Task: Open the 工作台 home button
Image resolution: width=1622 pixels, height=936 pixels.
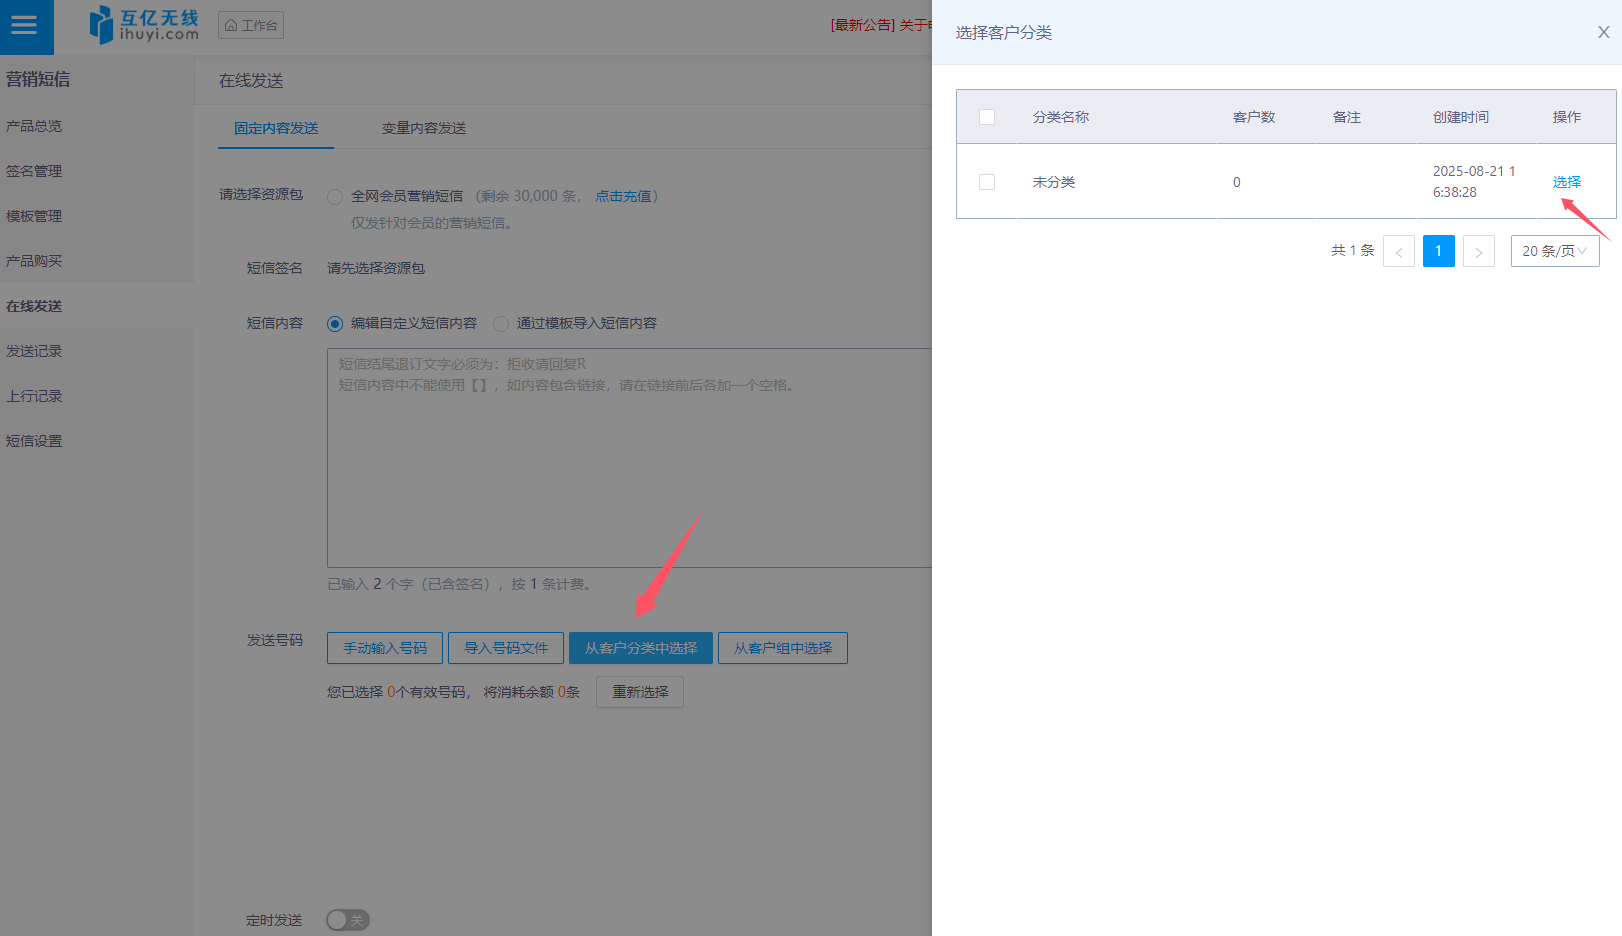Action: [251, 25]
